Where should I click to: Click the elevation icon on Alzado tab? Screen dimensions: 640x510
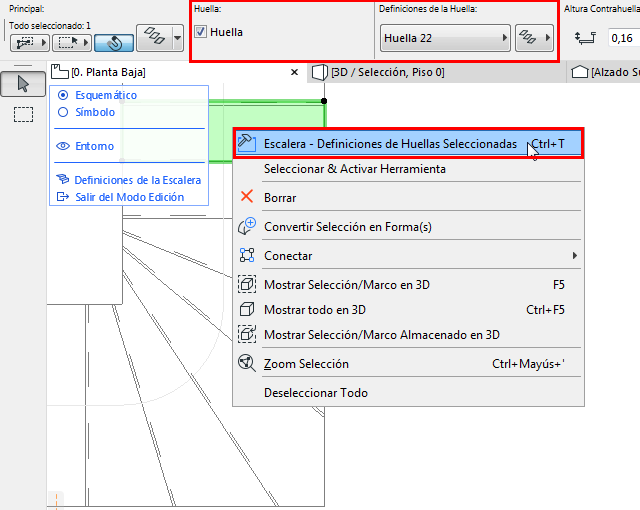[x=579, y=72]
